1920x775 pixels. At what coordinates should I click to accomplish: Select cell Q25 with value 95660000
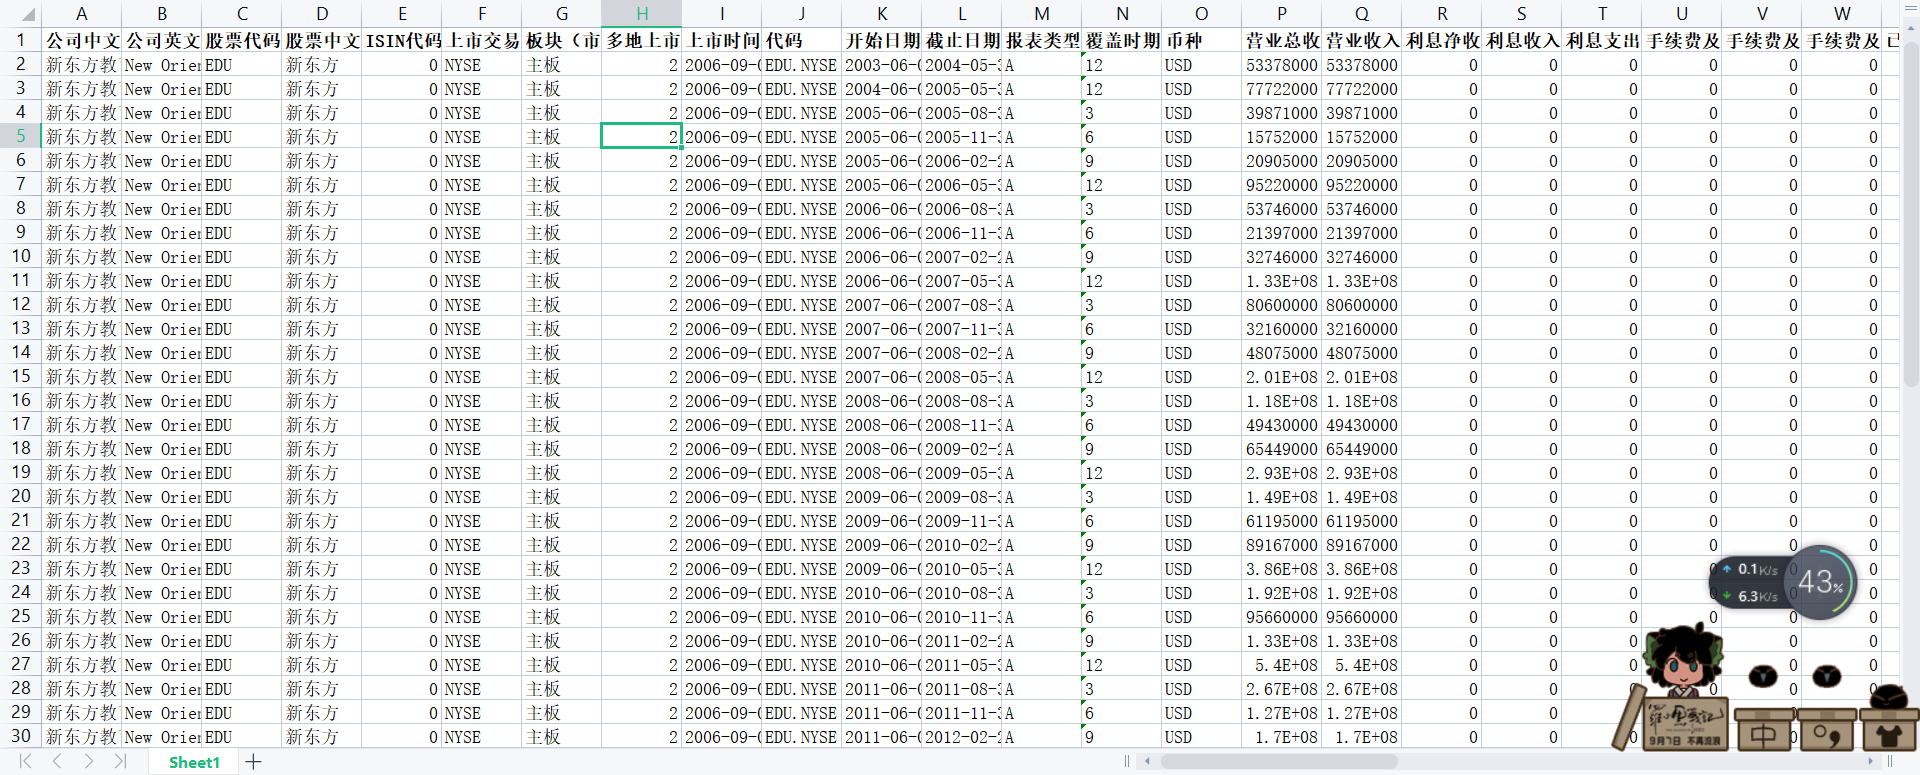coord(1362,616)
